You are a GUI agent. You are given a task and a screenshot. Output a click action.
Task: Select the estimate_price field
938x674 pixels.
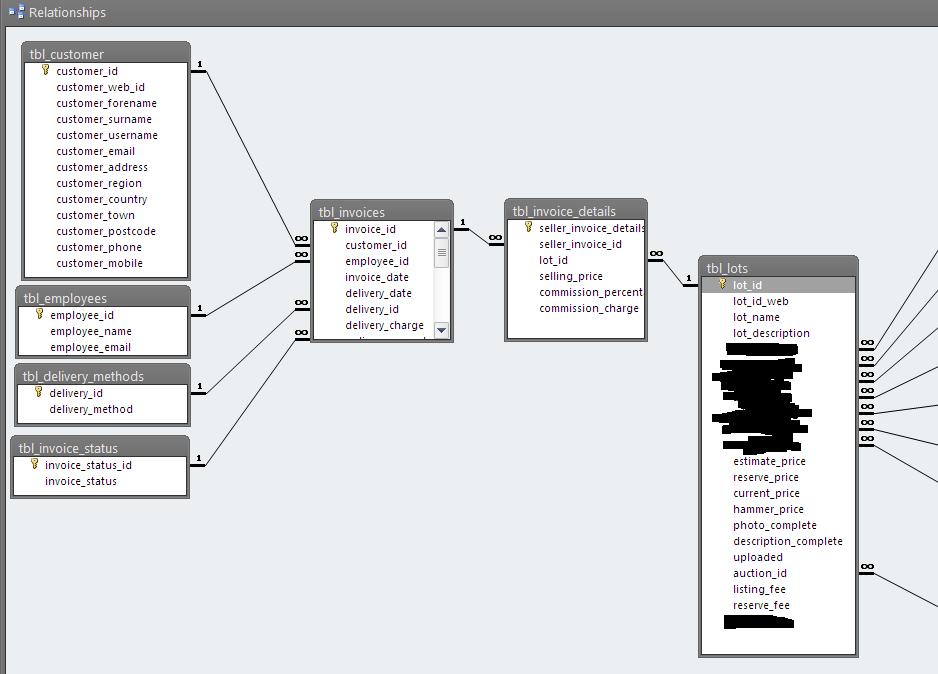pyautogui.click(x=769, y=461)
